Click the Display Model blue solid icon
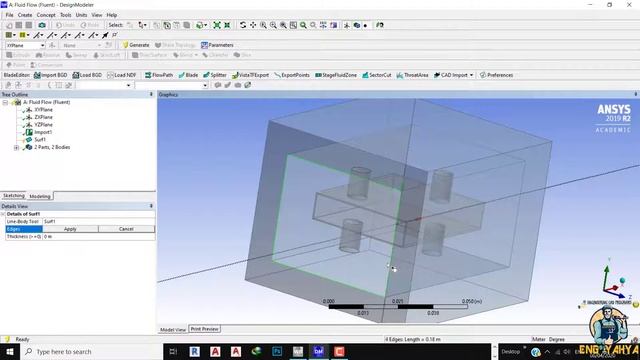Image resolution: width=640 pixels, height=360 pixels. click(x=357, y=25)
